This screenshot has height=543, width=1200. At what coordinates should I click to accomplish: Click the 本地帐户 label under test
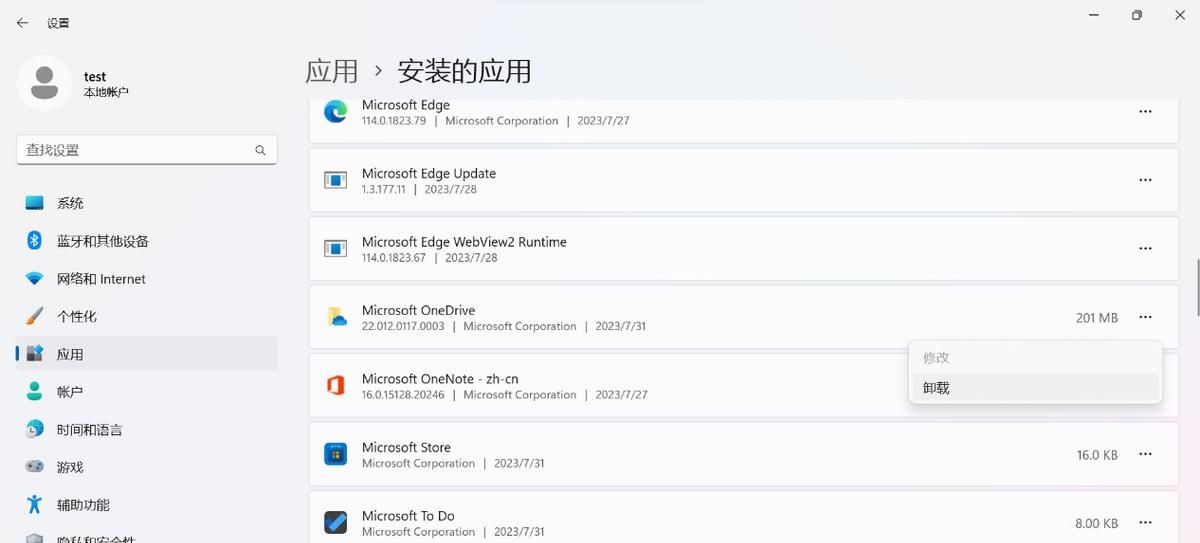coord(106,92)
